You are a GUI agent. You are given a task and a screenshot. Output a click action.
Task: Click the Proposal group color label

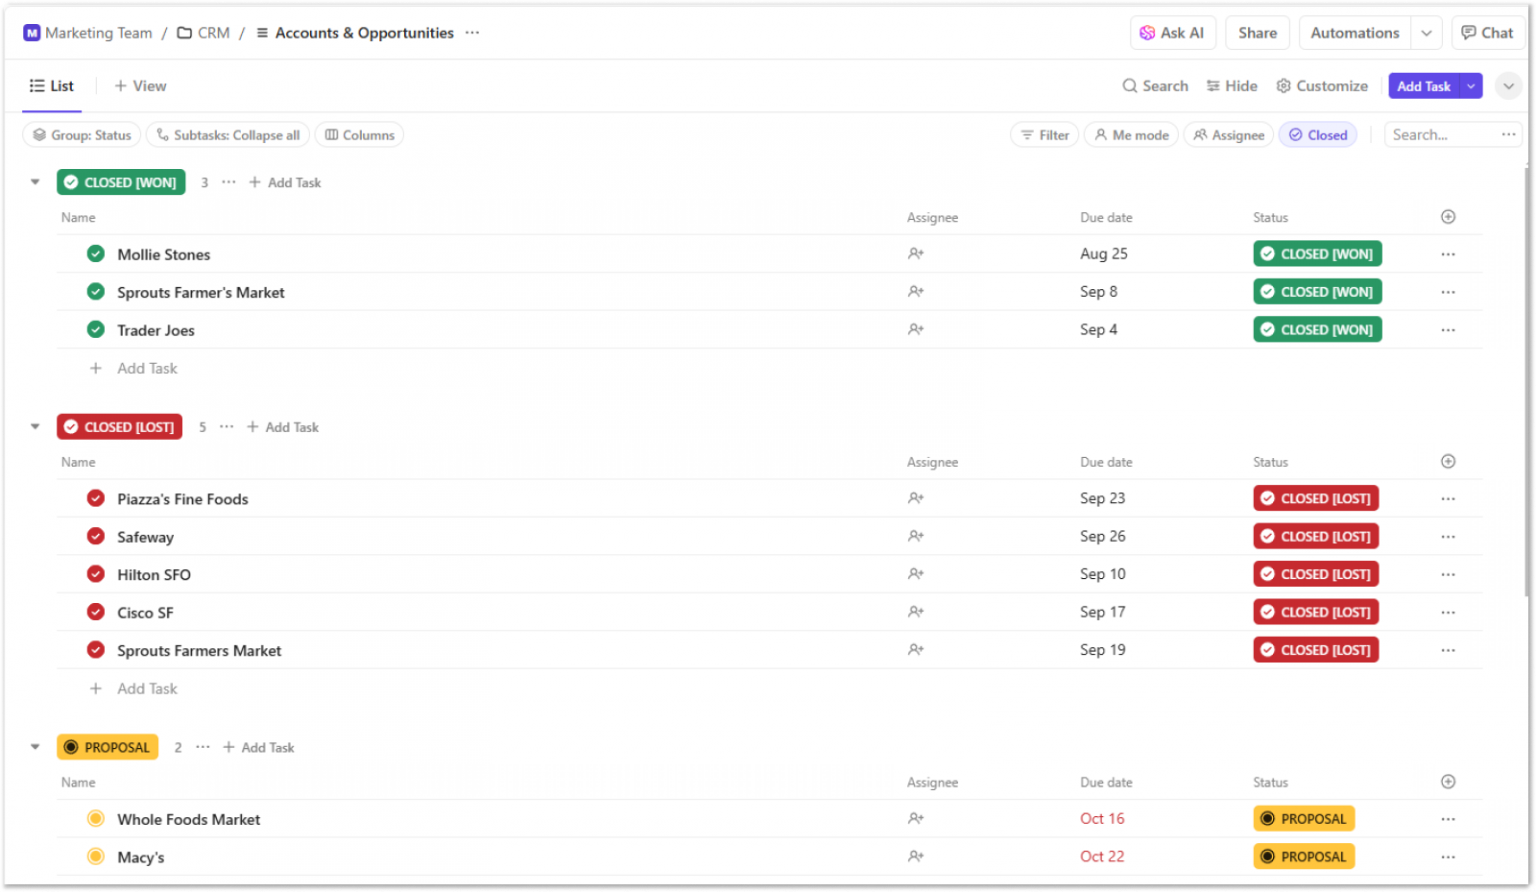click(x=107, y=747)
